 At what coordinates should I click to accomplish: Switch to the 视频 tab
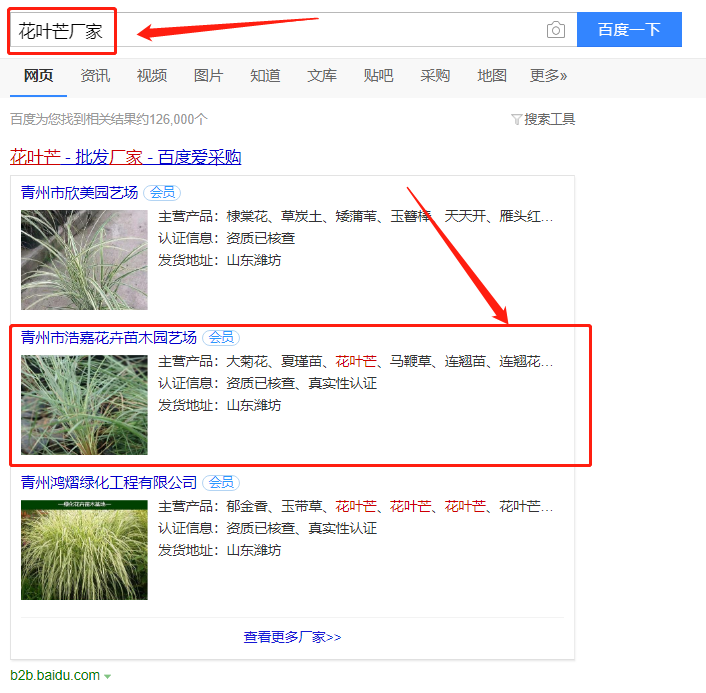point(152,76)
